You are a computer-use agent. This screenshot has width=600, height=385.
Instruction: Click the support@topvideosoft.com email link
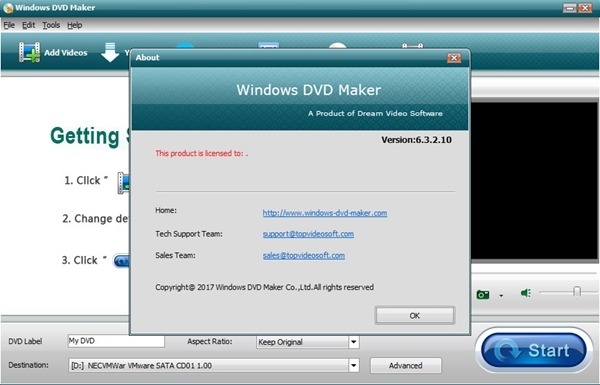[x=308, y=234]
